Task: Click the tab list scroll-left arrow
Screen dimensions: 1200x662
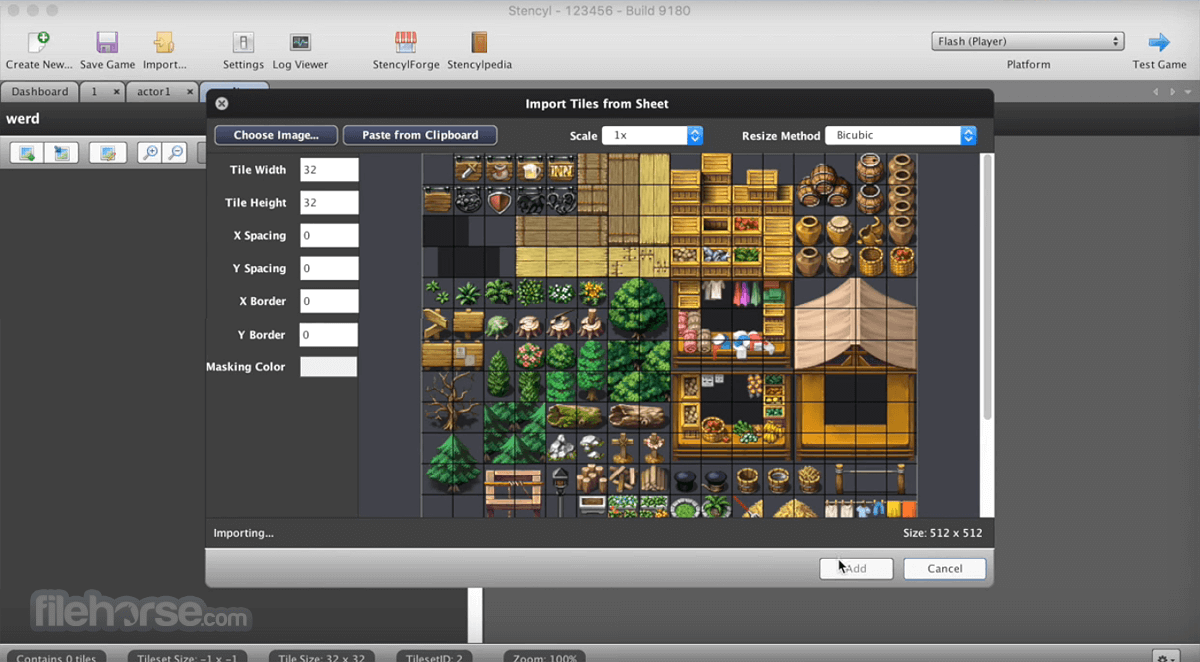Action: (x=1156, y=92)
